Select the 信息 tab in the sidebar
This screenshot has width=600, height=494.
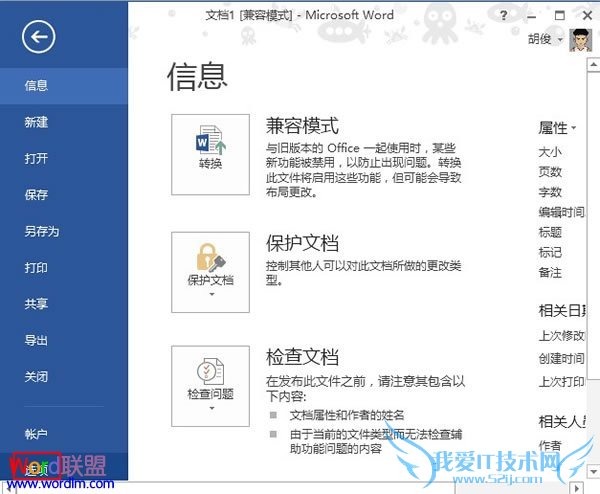(x=64, y=86)
